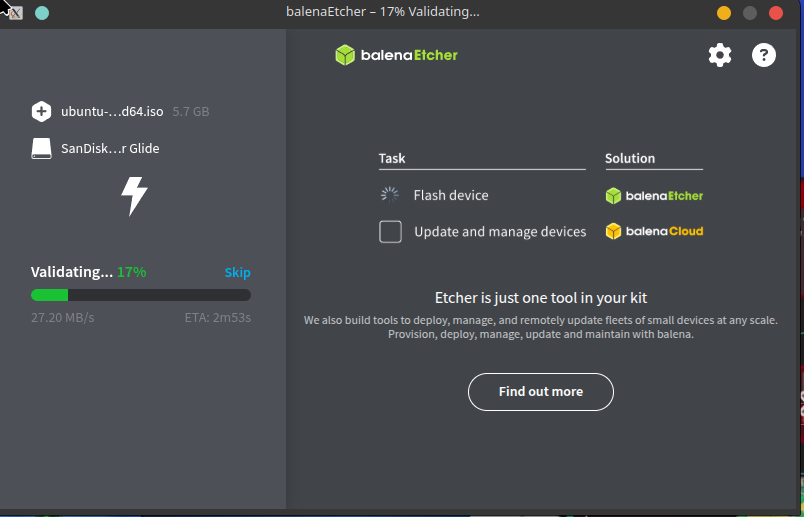Click 'Etcher is just one tool' heading
This screenshot has width=804, height=517.
(x=541, y=298)
